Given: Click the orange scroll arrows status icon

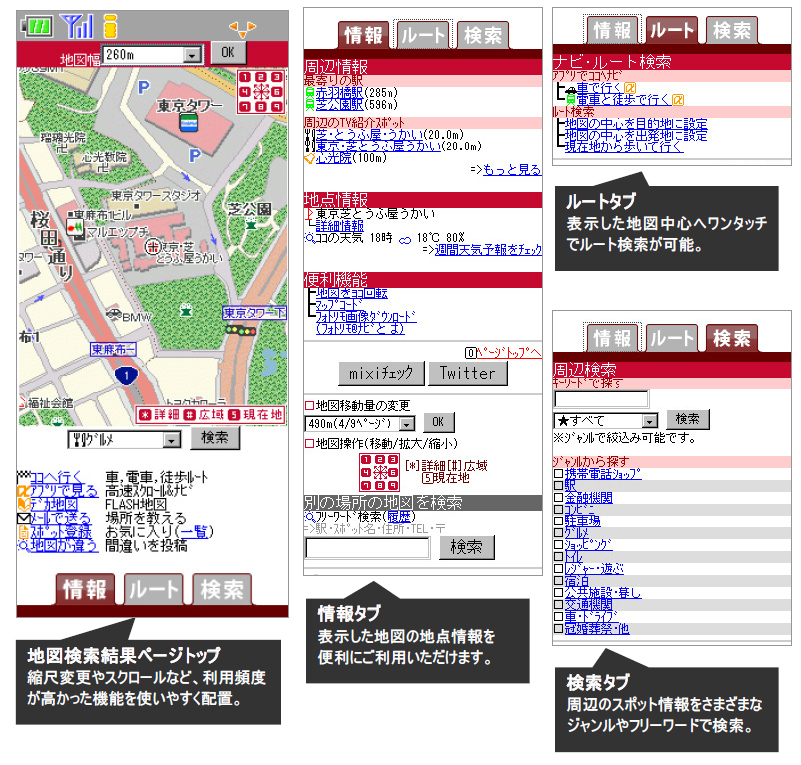Looking at the screenshot, I should point(242,29).
